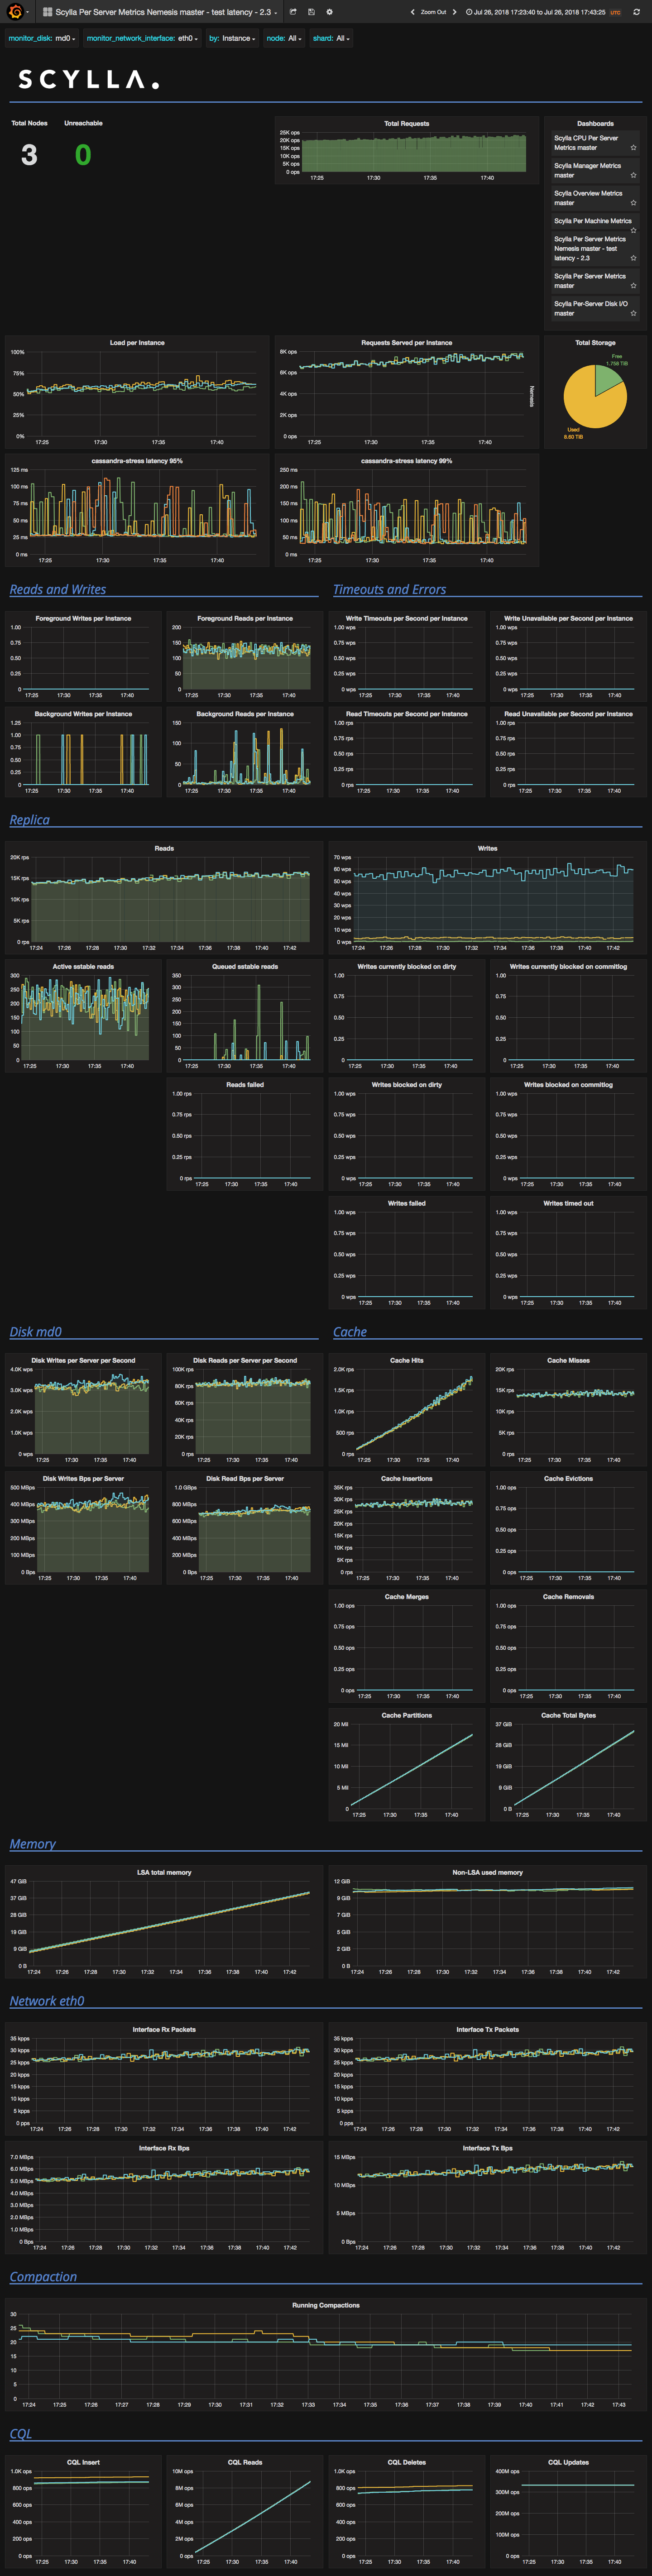Share the dashboard using the share icon

click(x=293, y=12)
